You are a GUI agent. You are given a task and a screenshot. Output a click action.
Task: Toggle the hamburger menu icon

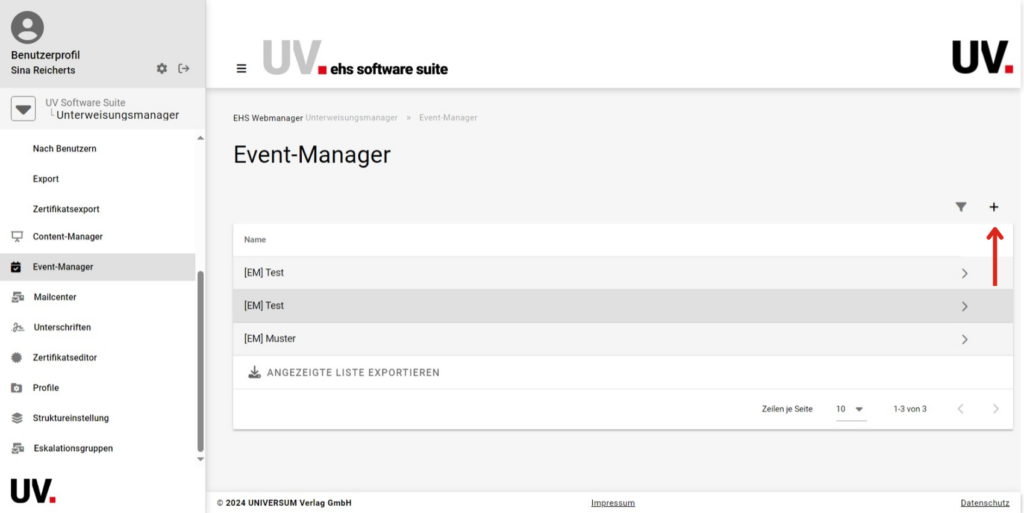[x=241, y=69]
